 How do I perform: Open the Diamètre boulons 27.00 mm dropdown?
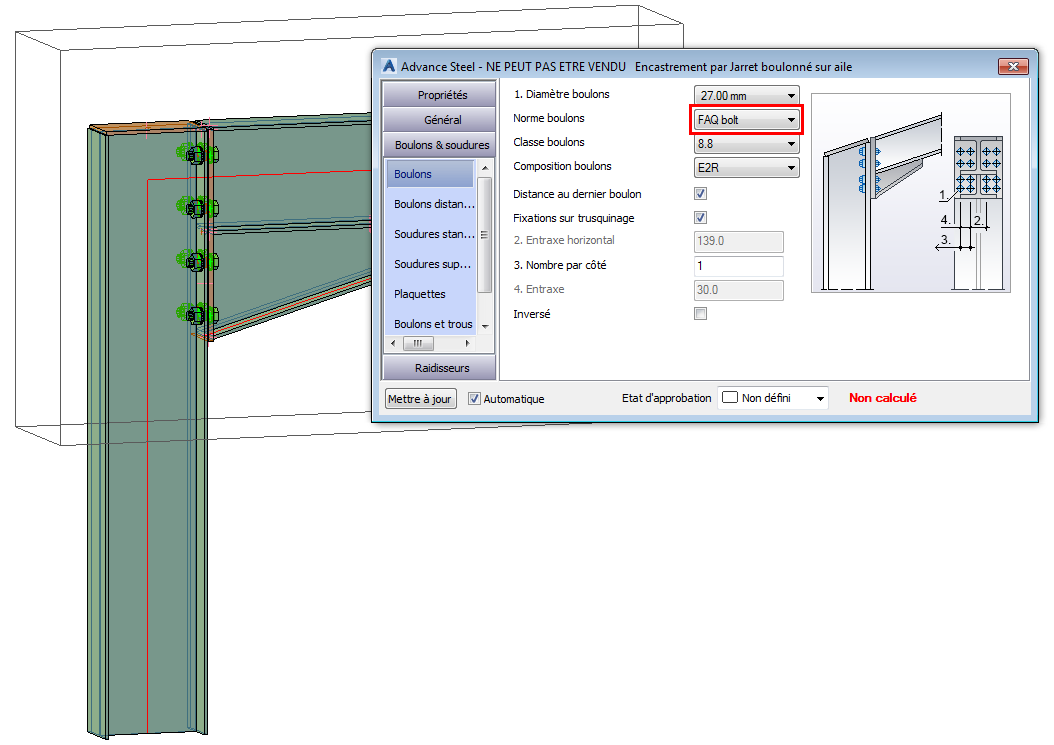746,95
